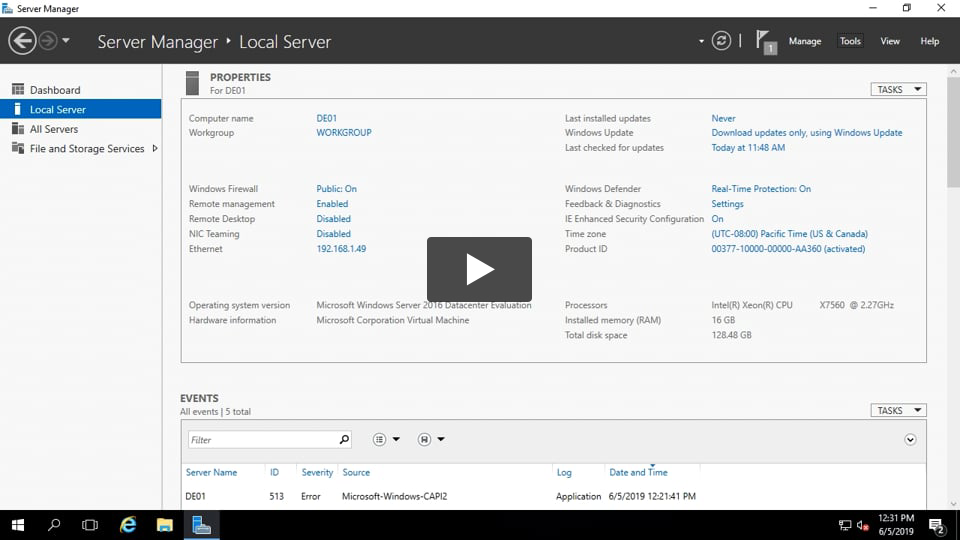960x540 pixels.
Task: Open the Properties TASKS dropdown
Action: 898,89
